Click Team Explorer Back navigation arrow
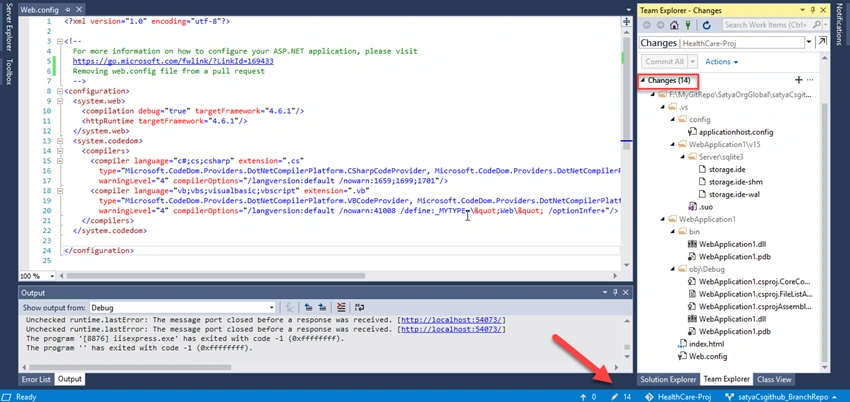 647,25
